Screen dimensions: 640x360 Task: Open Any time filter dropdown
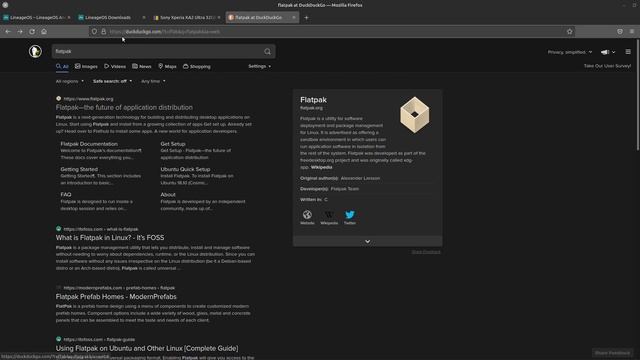tap(153, 81)
